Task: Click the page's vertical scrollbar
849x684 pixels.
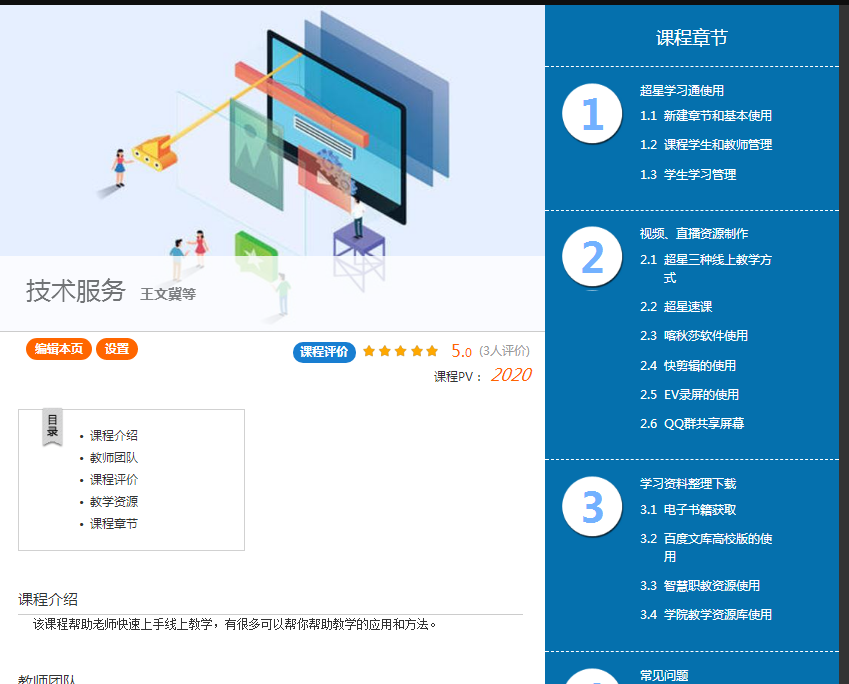Action: [x=844, y=344]
